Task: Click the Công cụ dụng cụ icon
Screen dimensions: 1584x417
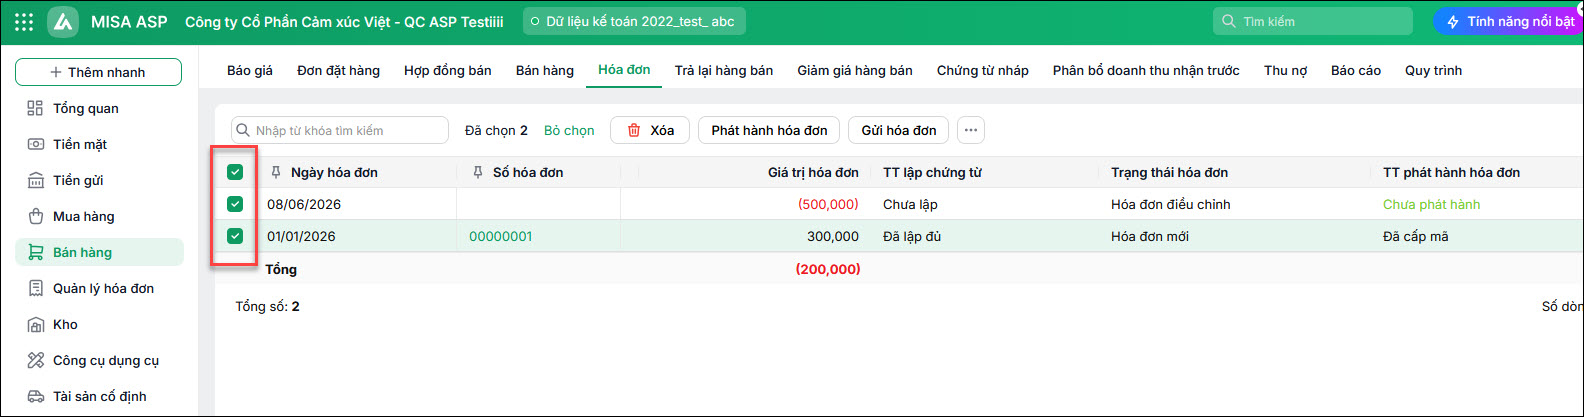Action: (x=35, y=360)
